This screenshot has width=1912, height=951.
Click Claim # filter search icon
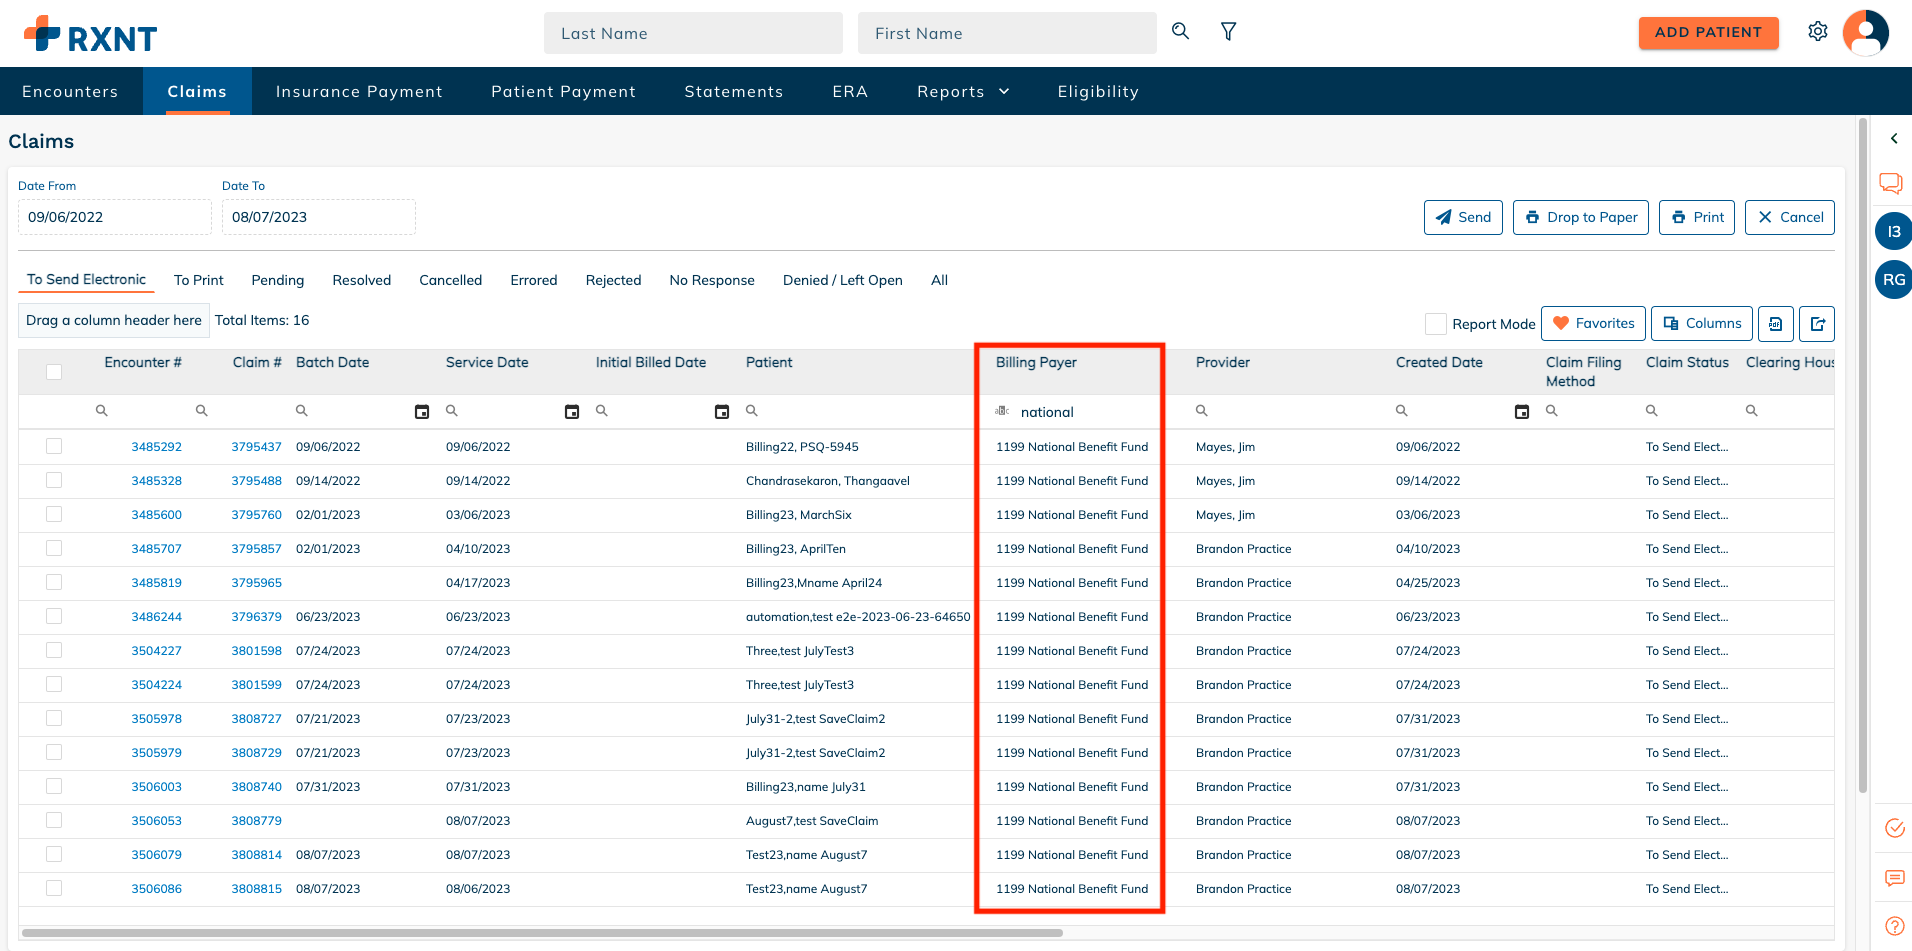pos(201,411)
